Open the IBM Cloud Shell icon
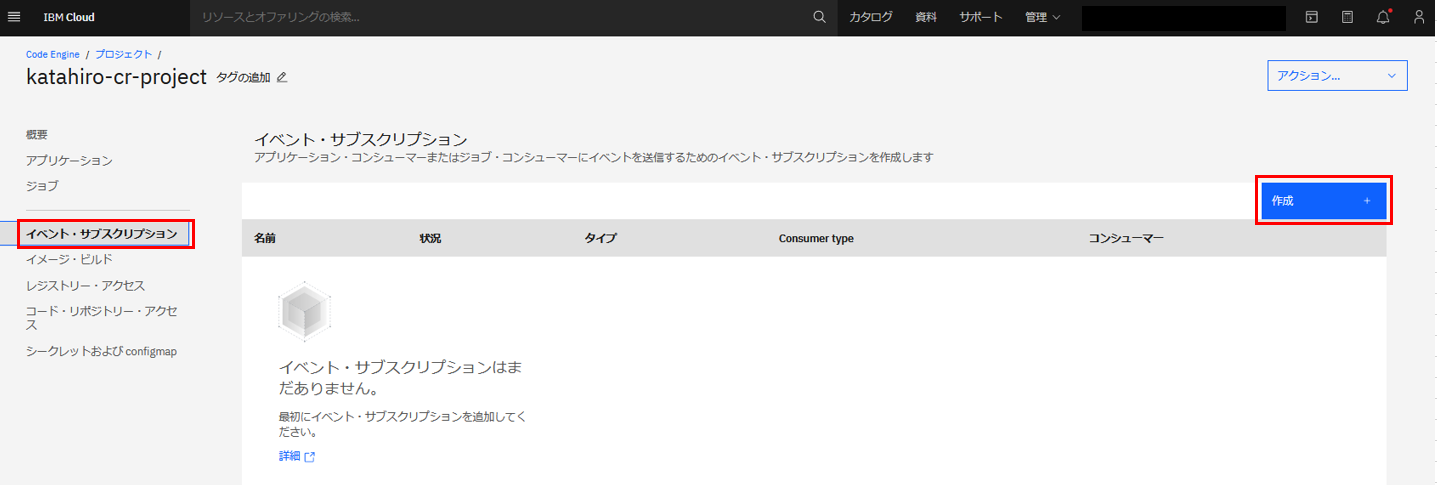Image resolution: width=1437 pixels, height=485 pixels. point(1311,17)
